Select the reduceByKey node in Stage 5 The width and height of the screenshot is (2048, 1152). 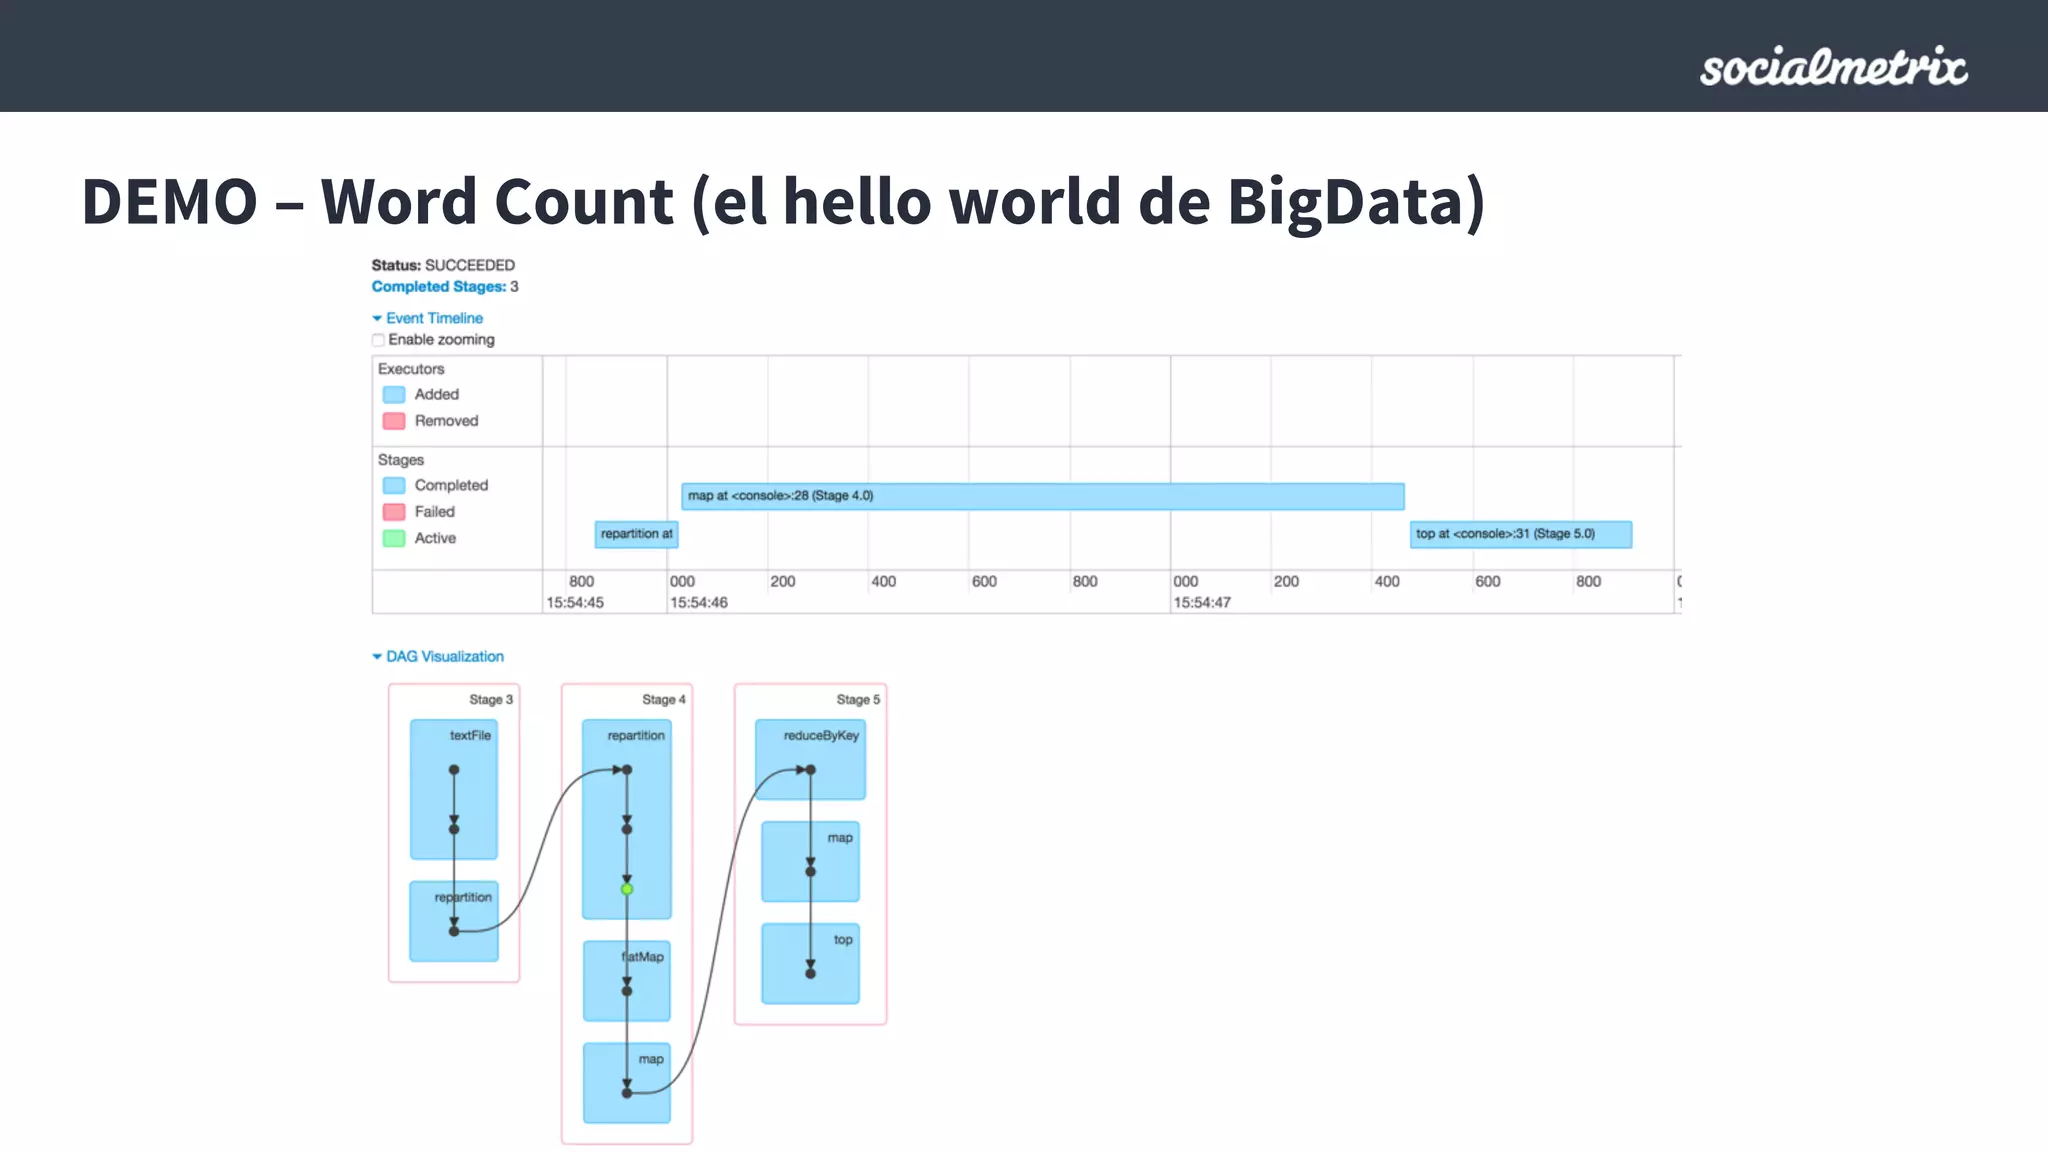point(810,760)
